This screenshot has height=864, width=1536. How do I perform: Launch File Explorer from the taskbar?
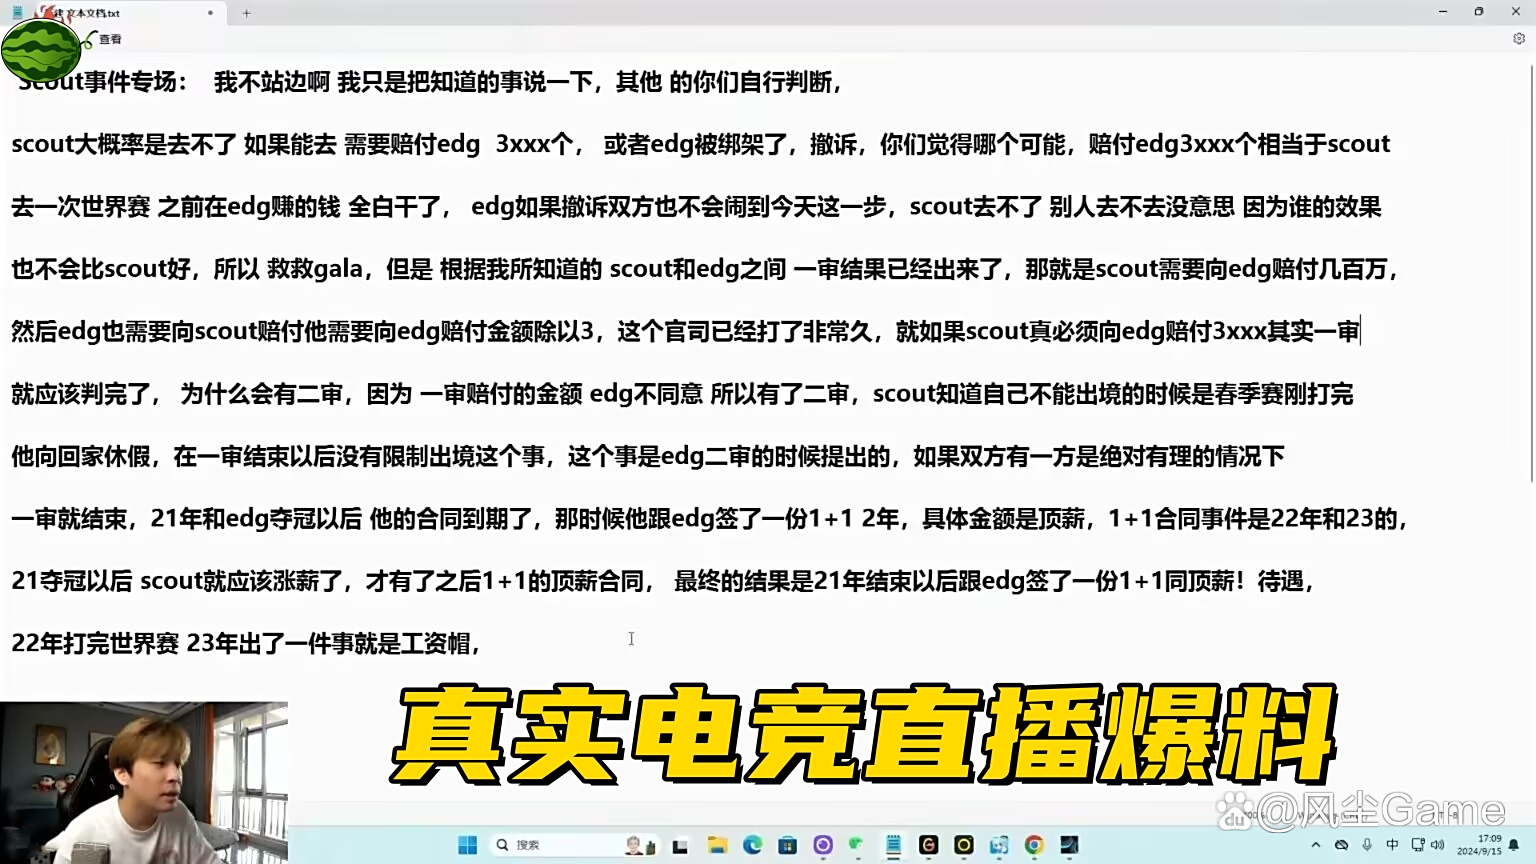pos(717,845)
